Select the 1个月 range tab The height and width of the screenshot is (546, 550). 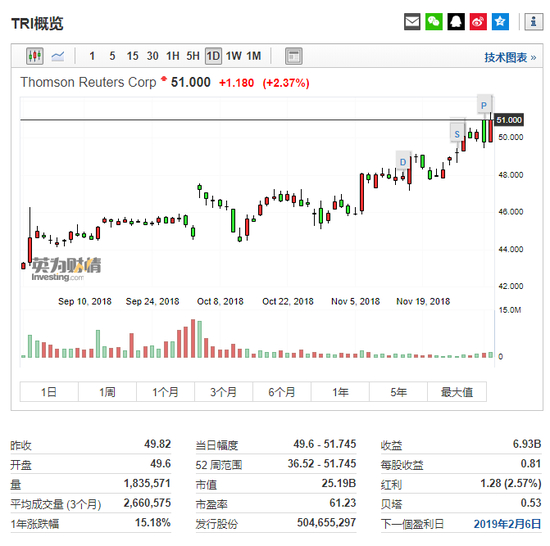(166, 392)
